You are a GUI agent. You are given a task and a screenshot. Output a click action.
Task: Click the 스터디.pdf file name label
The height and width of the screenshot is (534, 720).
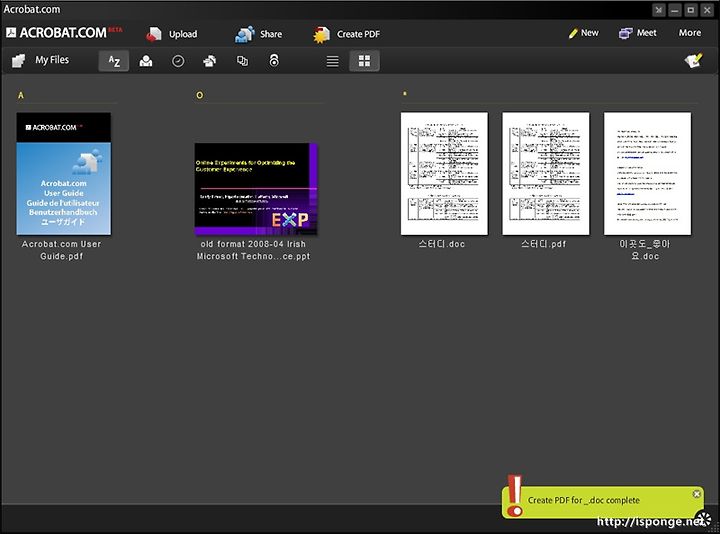(544, 244)
